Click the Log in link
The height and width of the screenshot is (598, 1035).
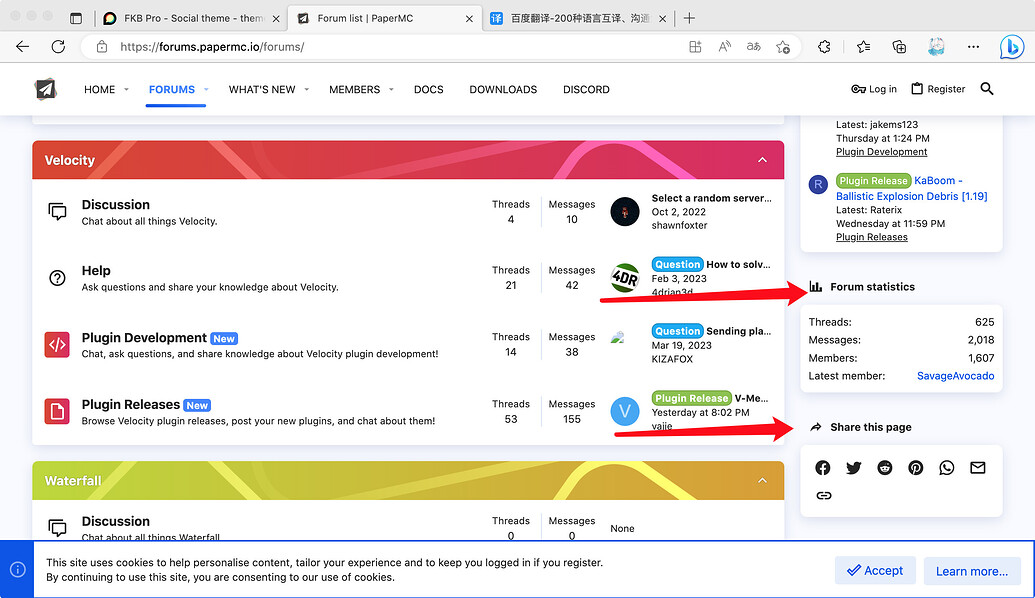point(874,89)
